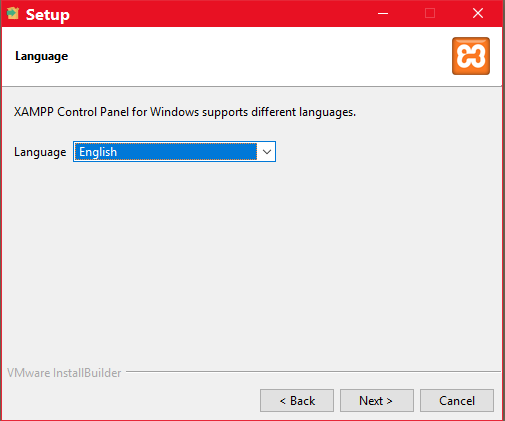505x421 pixels.
Task: Click the 'XAMPP Control Panel for Windows' description text
Action: click(x=185, y=112)
